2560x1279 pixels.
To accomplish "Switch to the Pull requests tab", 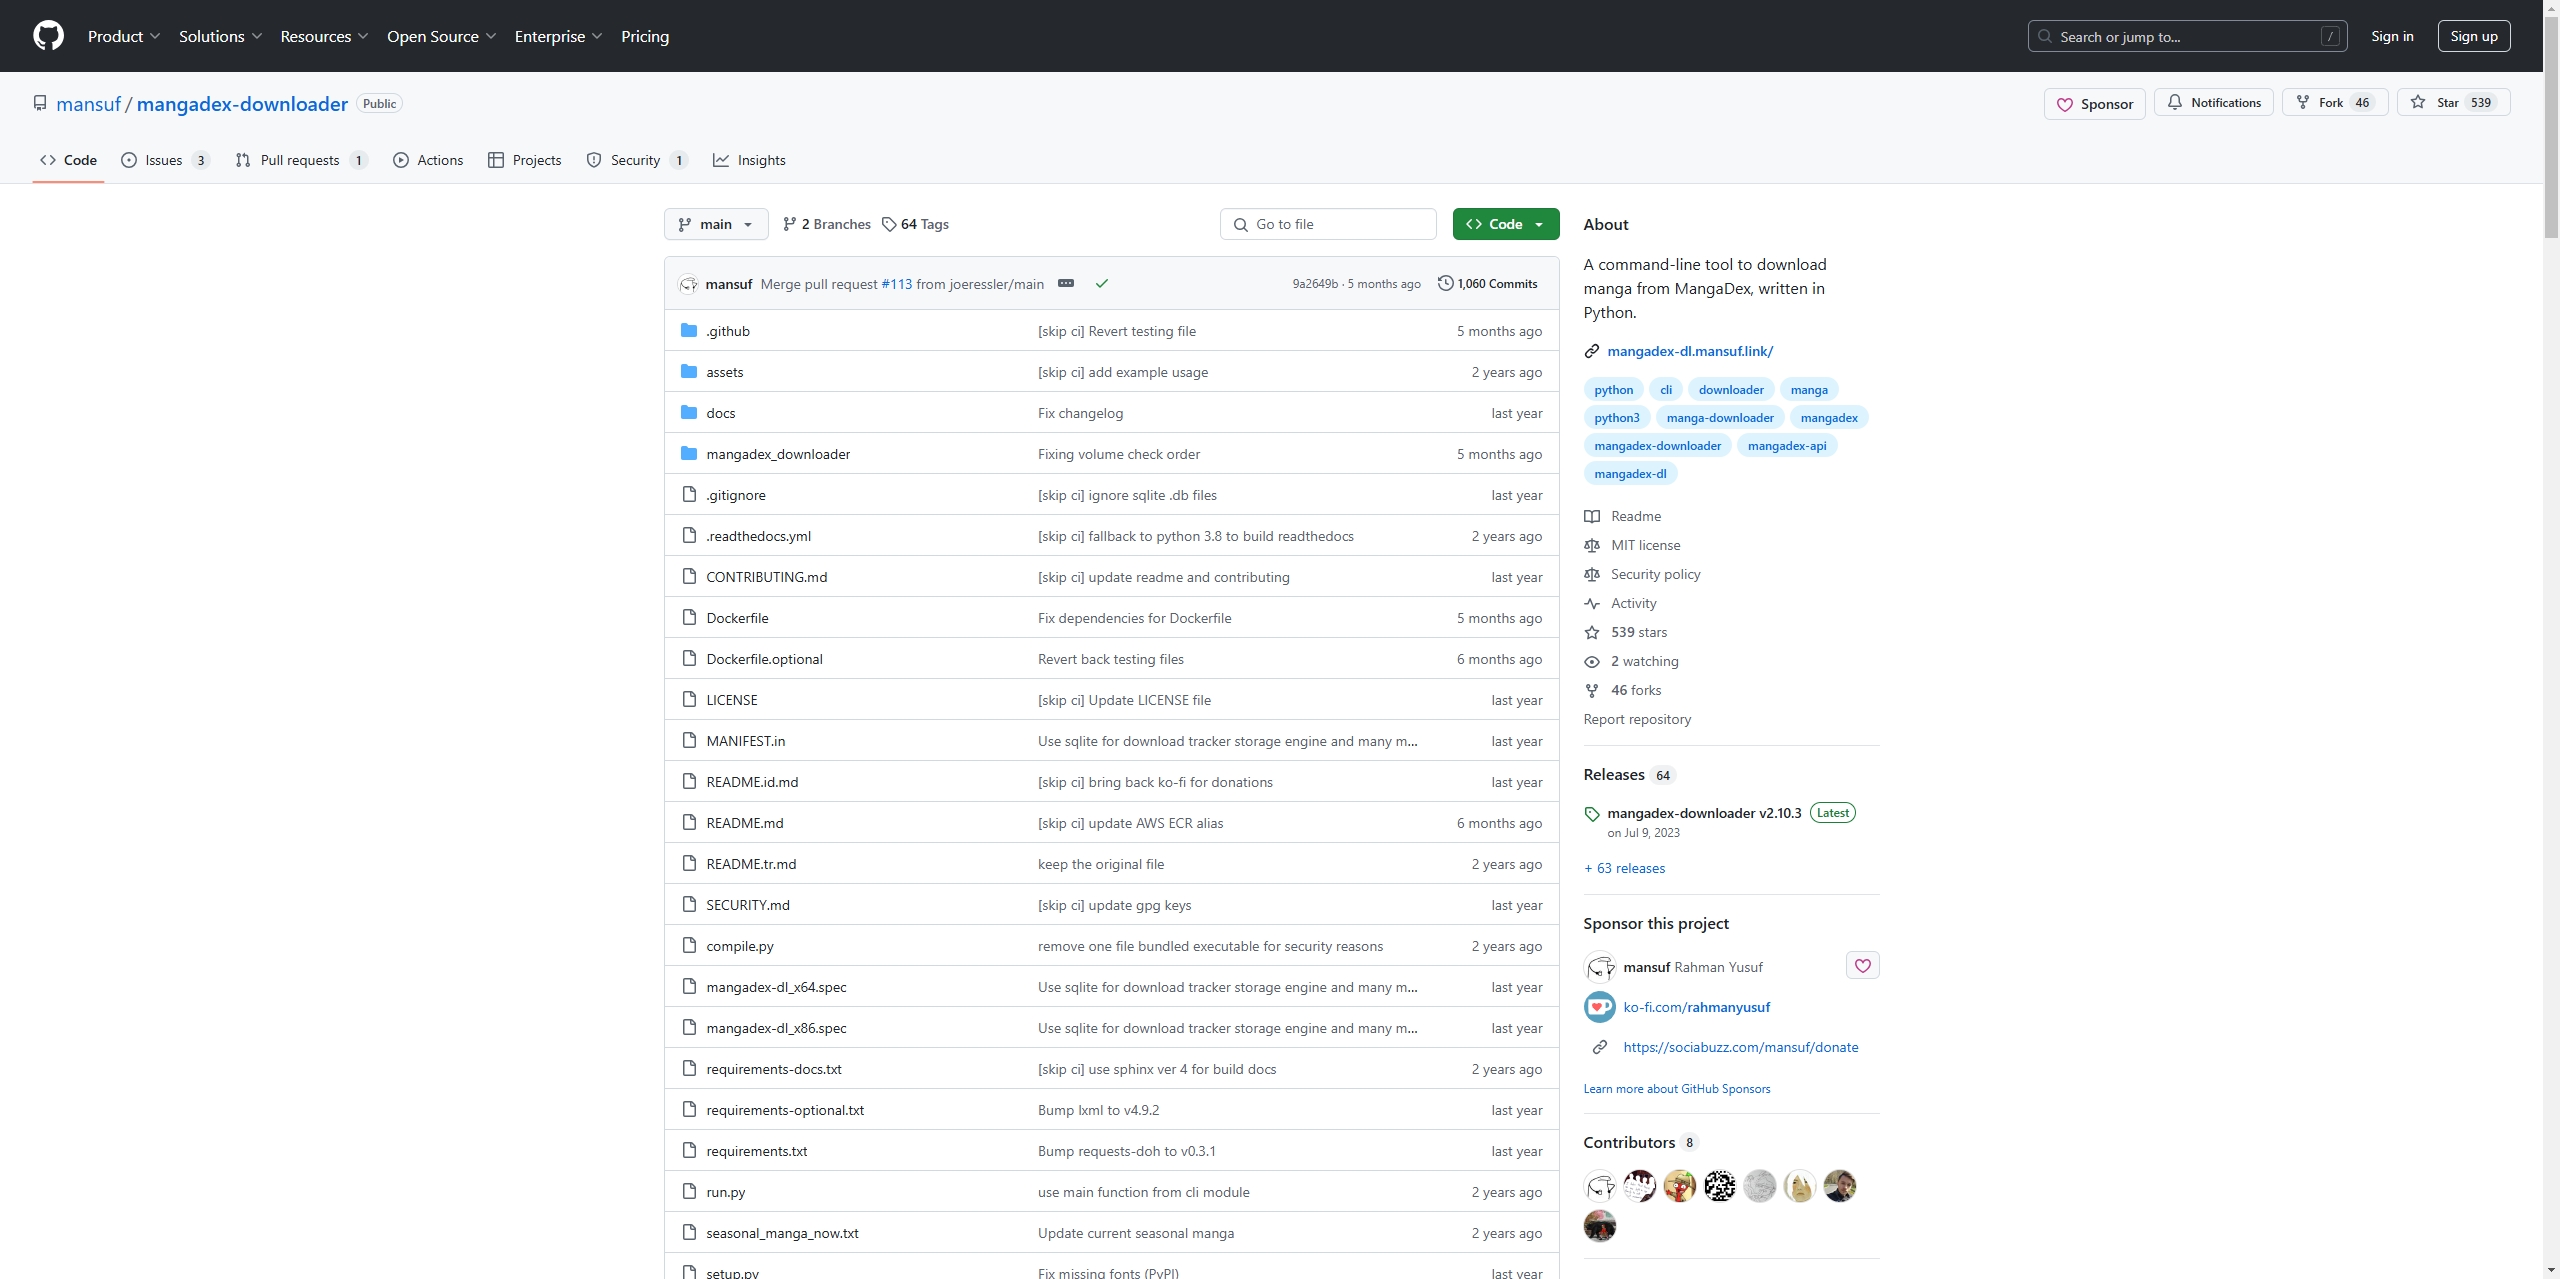I will pyautogui.click(x=302, y=160).
